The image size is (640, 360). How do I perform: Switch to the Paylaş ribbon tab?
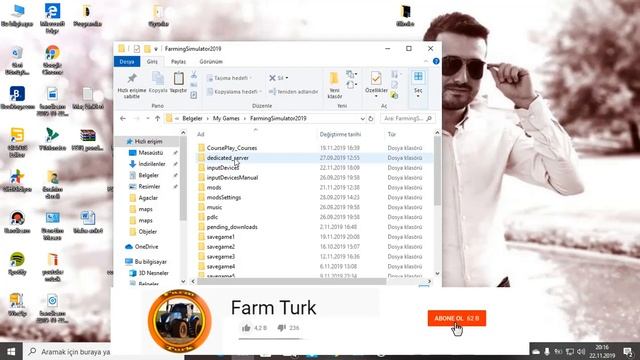point(178,62)
